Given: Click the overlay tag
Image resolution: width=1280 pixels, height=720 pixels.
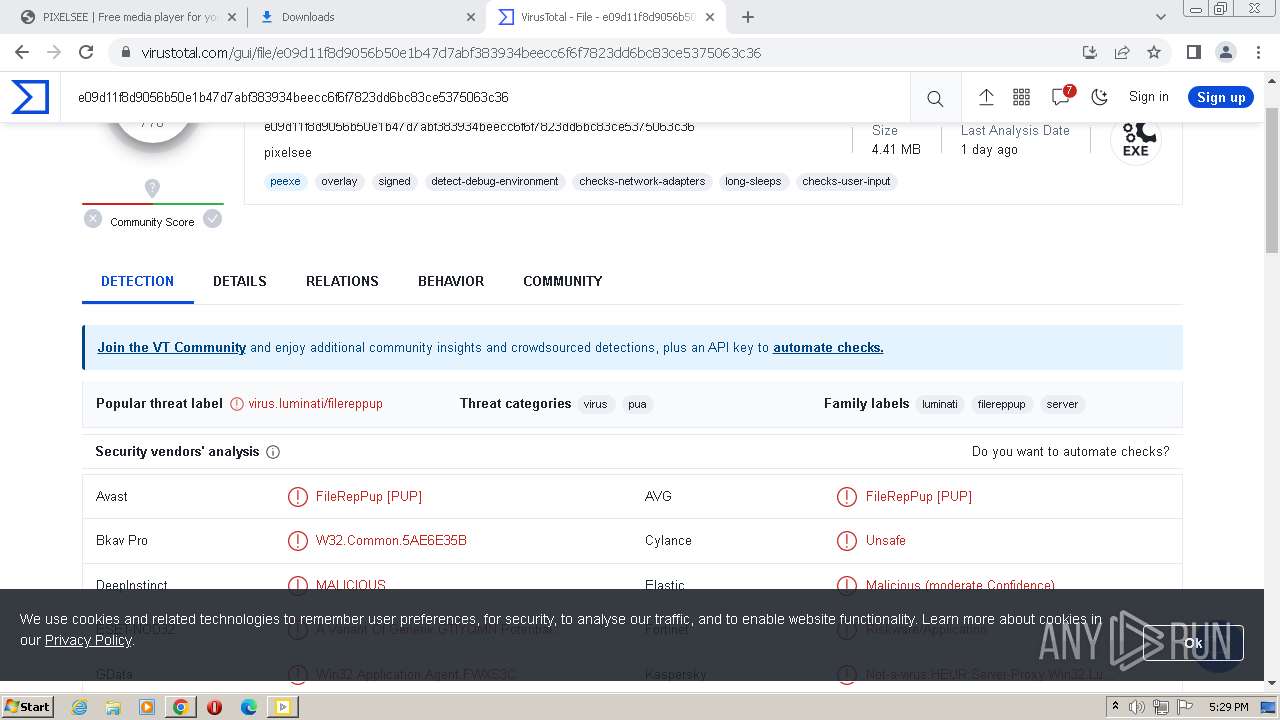Looking at the screenshot, I should (339, 181).
